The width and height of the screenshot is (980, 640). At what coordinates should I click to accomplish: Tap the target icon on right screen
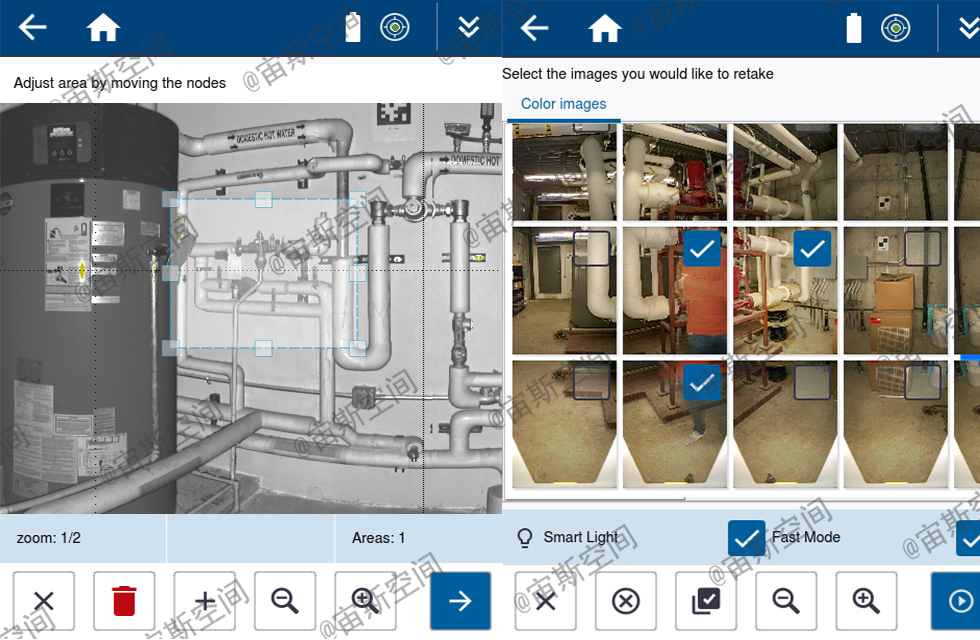(x=896, y=28)
